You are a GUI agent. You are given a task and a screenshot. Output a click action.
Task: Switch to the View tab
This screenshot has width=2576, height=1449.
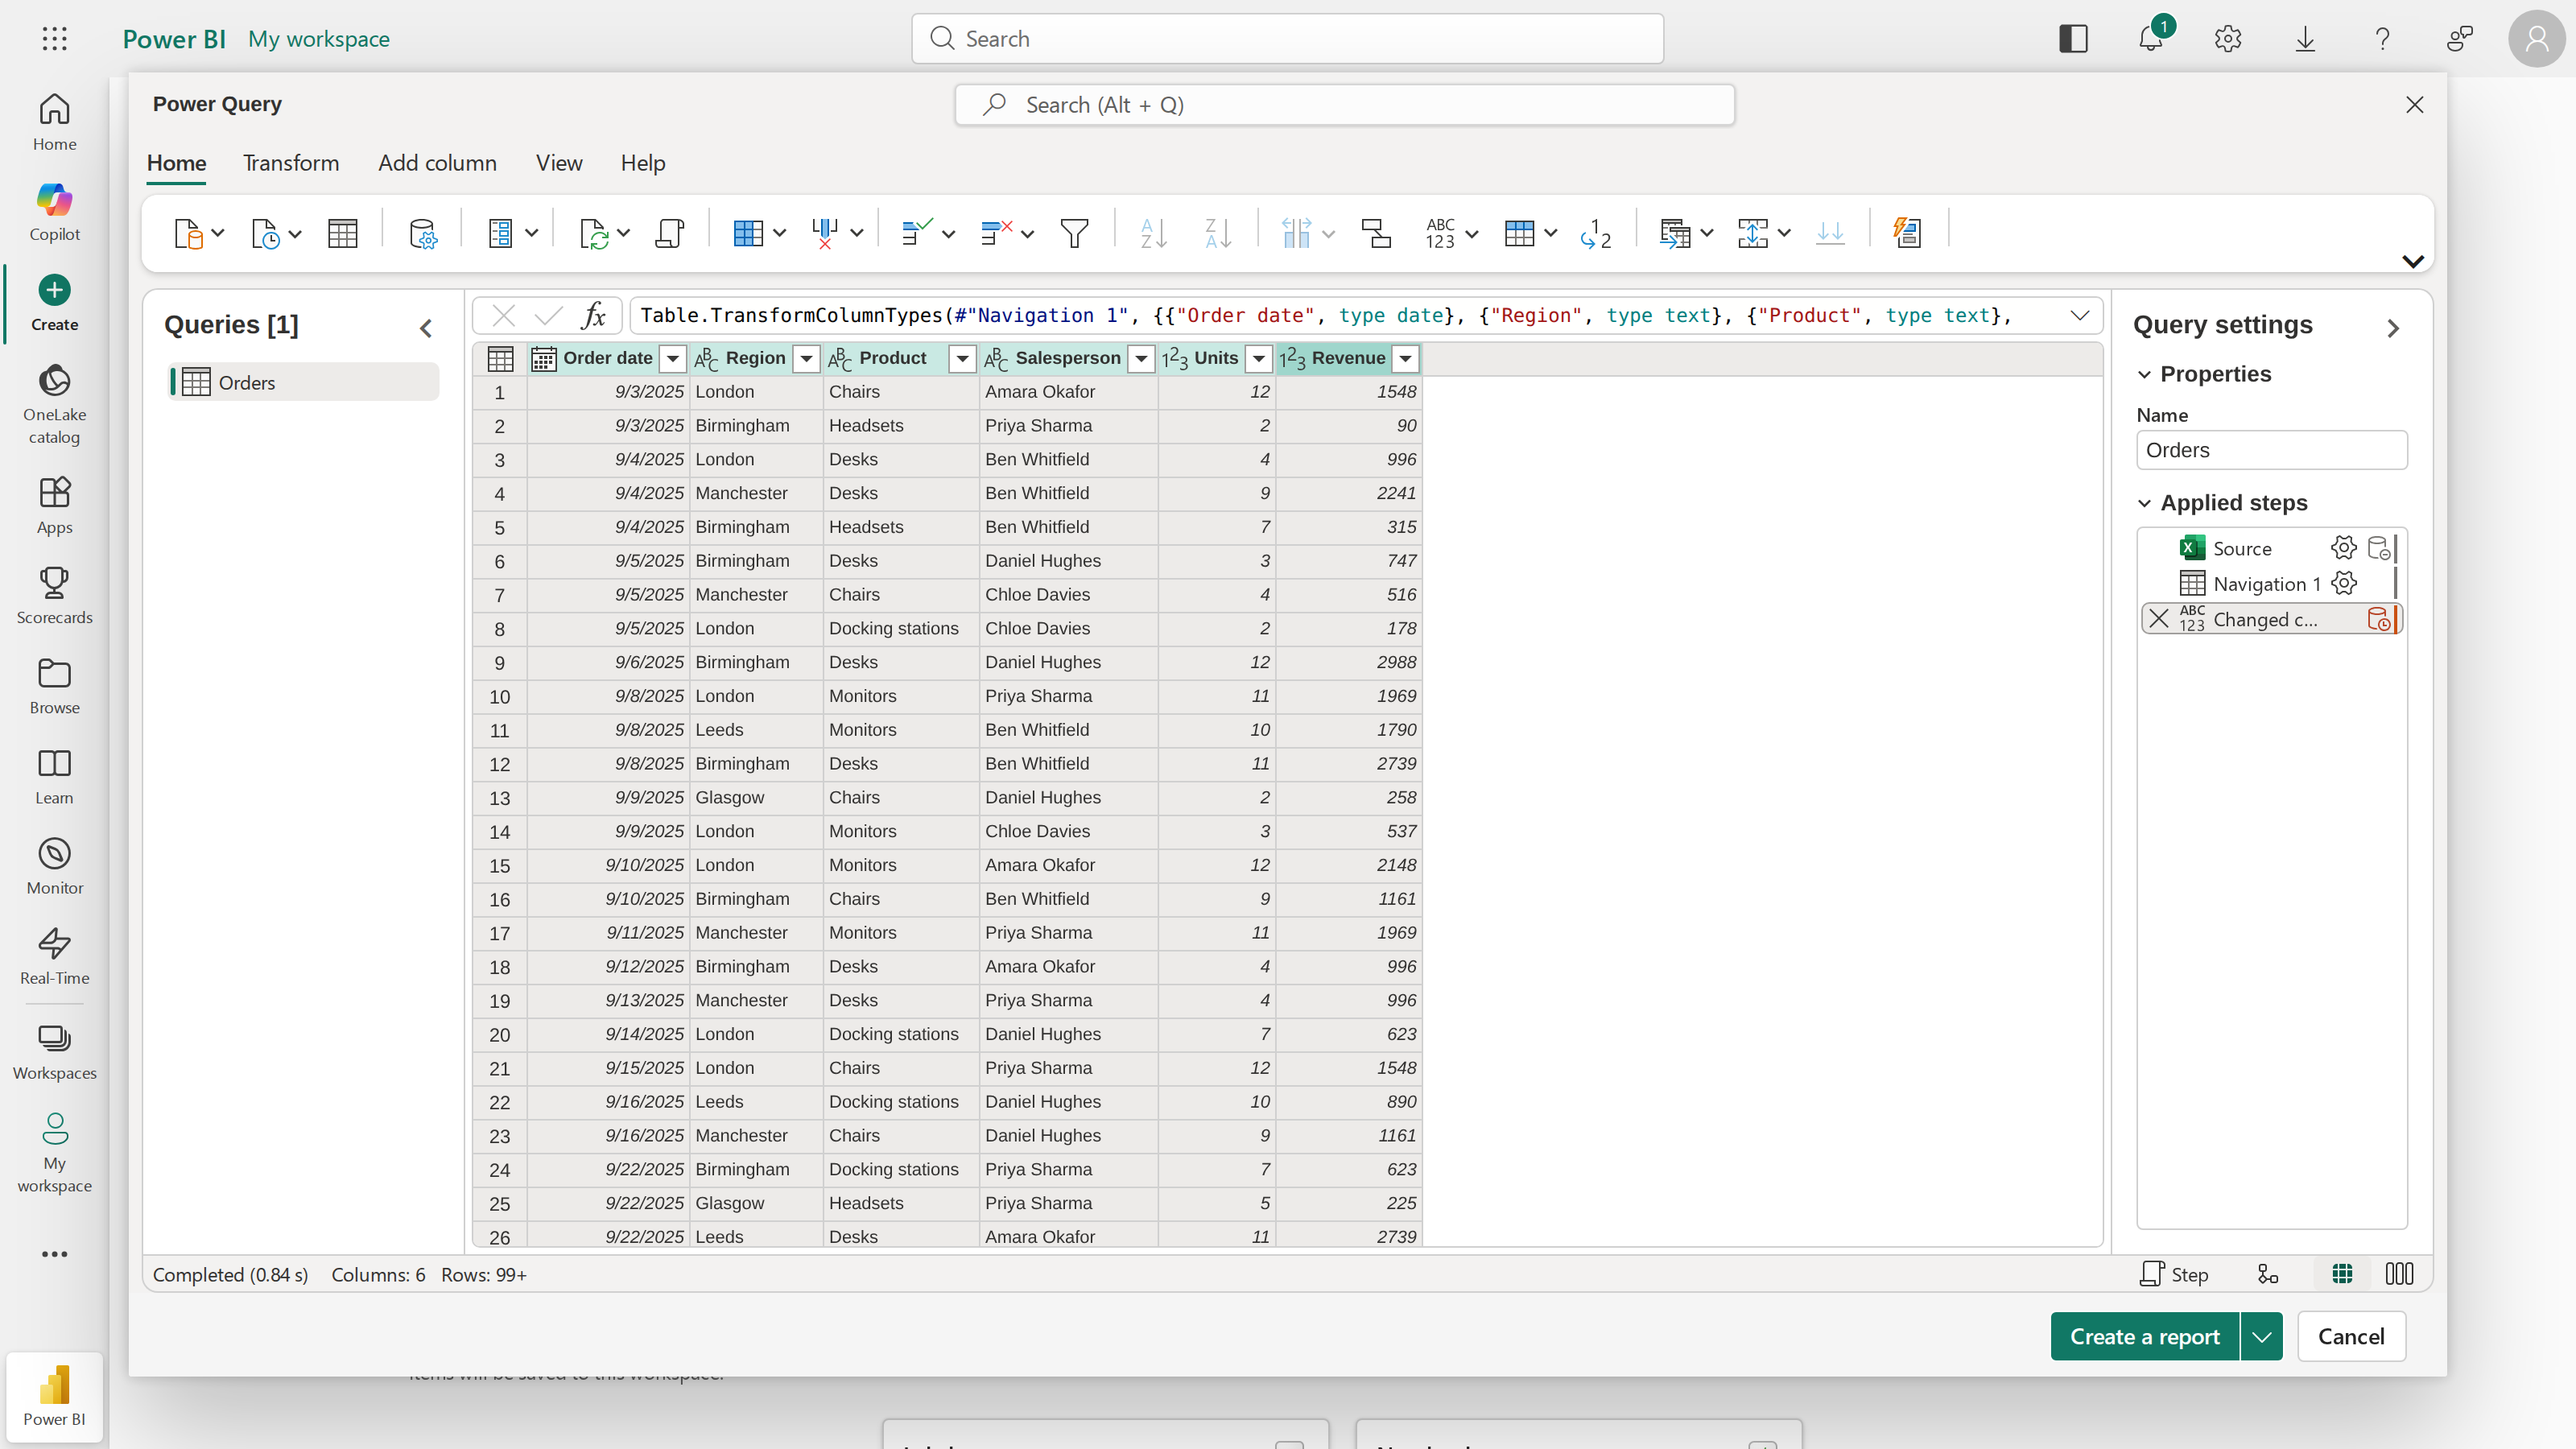coord(558,163)
